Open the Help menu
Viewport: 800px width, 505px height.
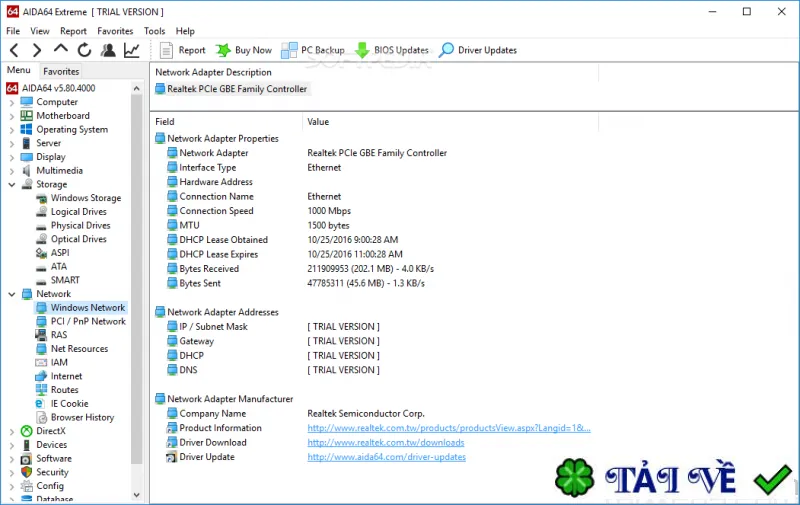click(x=185, y=31)
